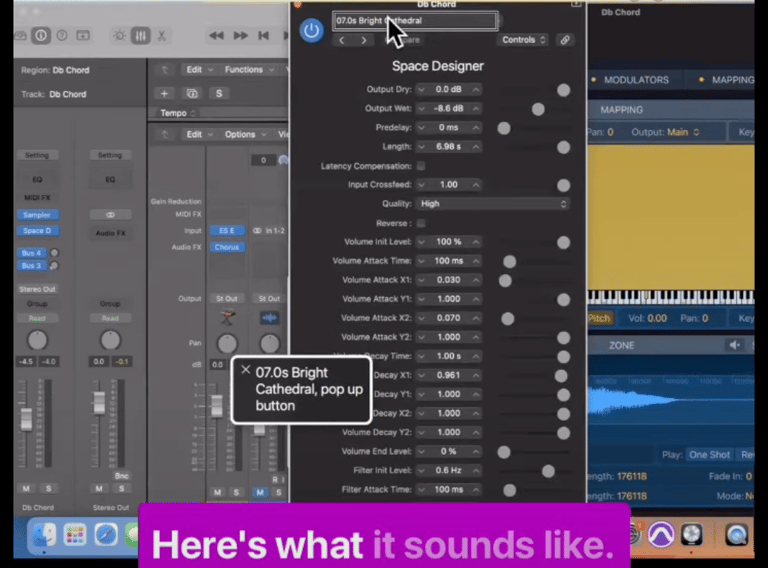Viewport: 768px width, 568px height.
Task: Click the Filter Init Level 0.6 Hz field
Action: 448,471
